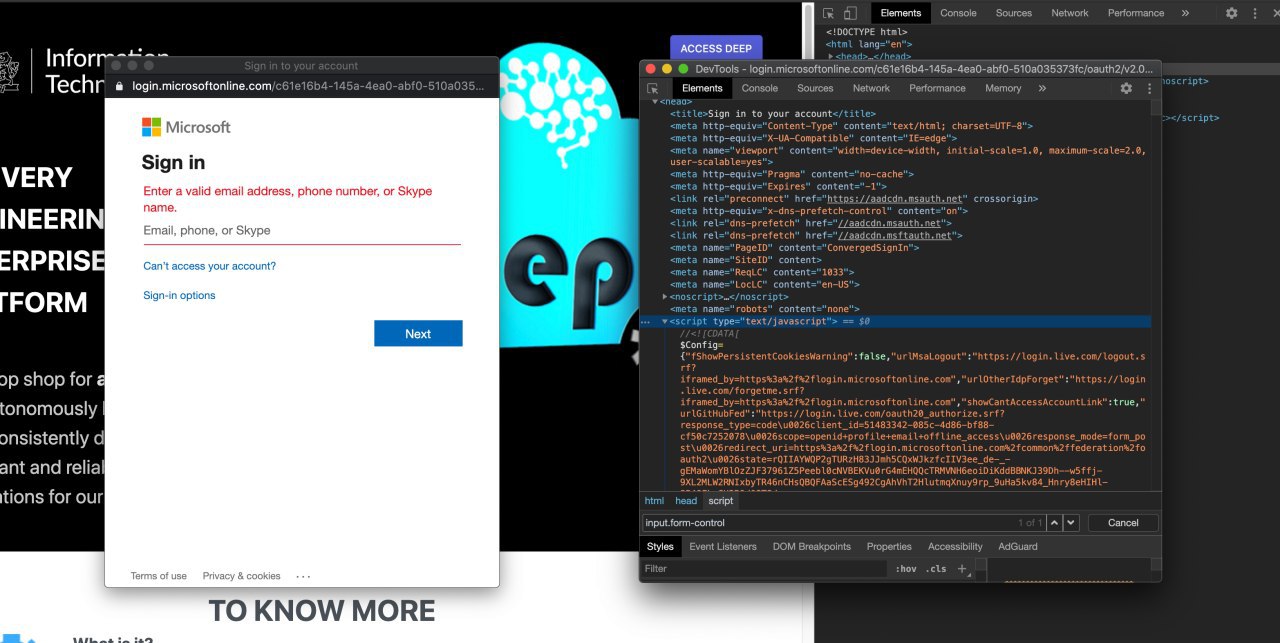Open Performance tab in background DevTools

1136,13
